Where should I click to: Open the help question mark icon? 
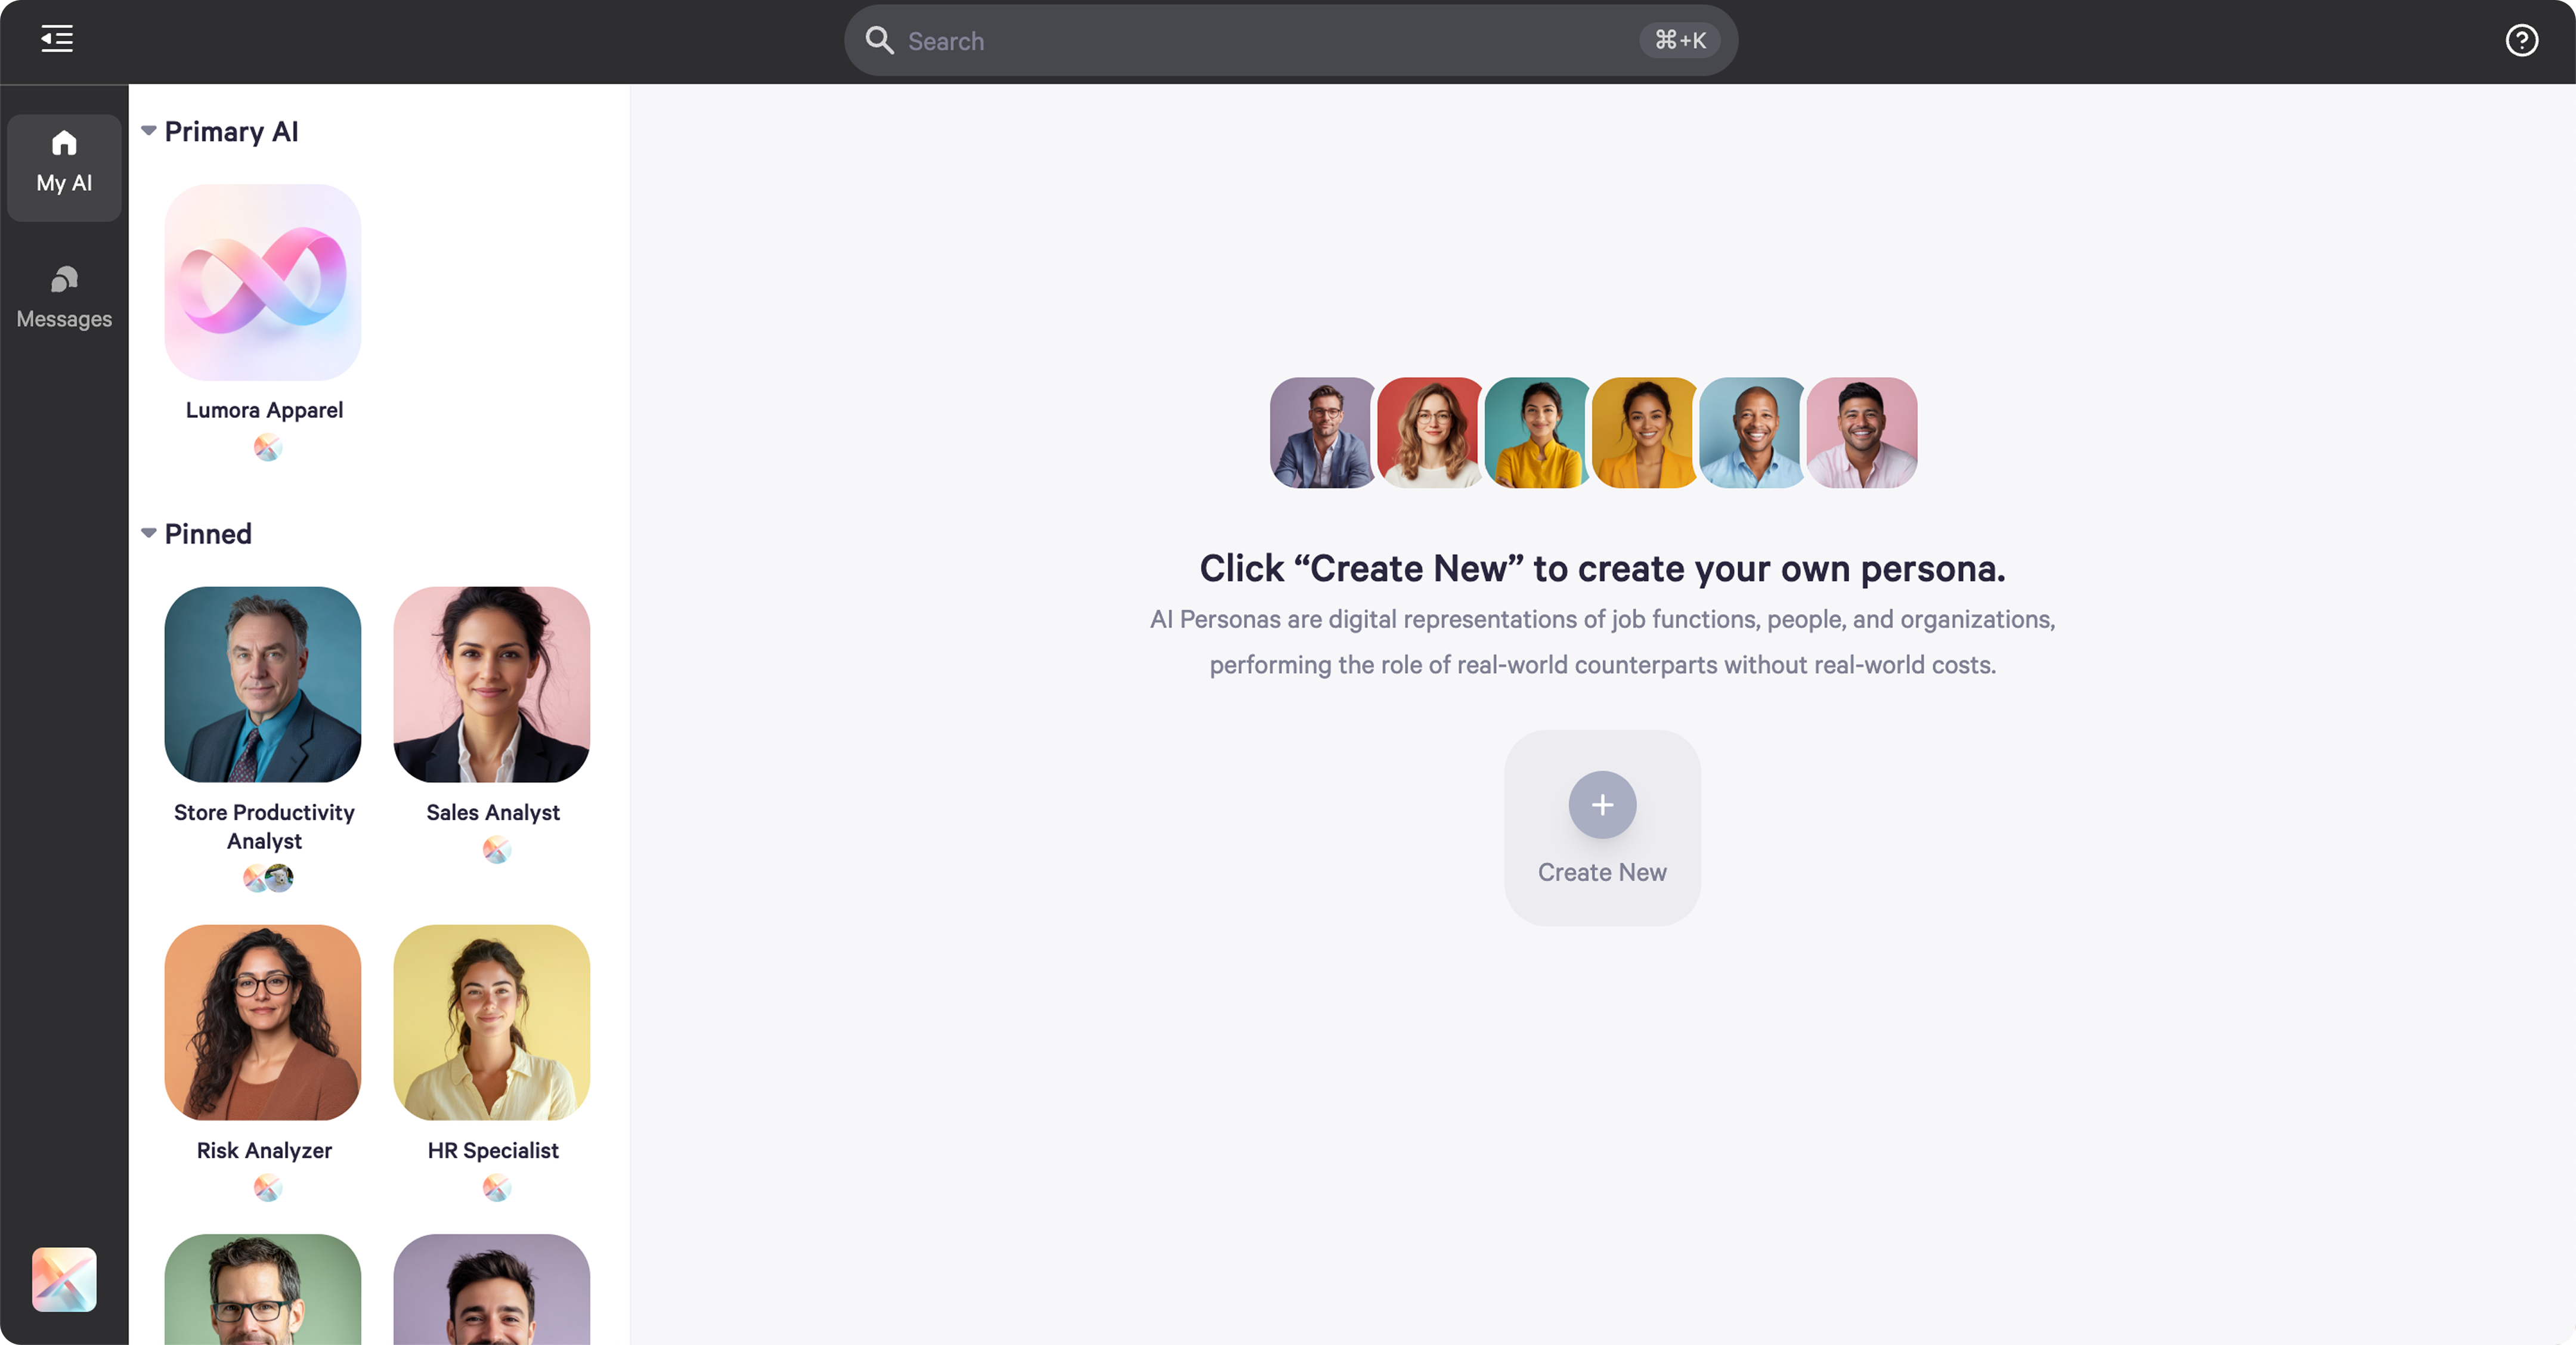coord(2521,40)
